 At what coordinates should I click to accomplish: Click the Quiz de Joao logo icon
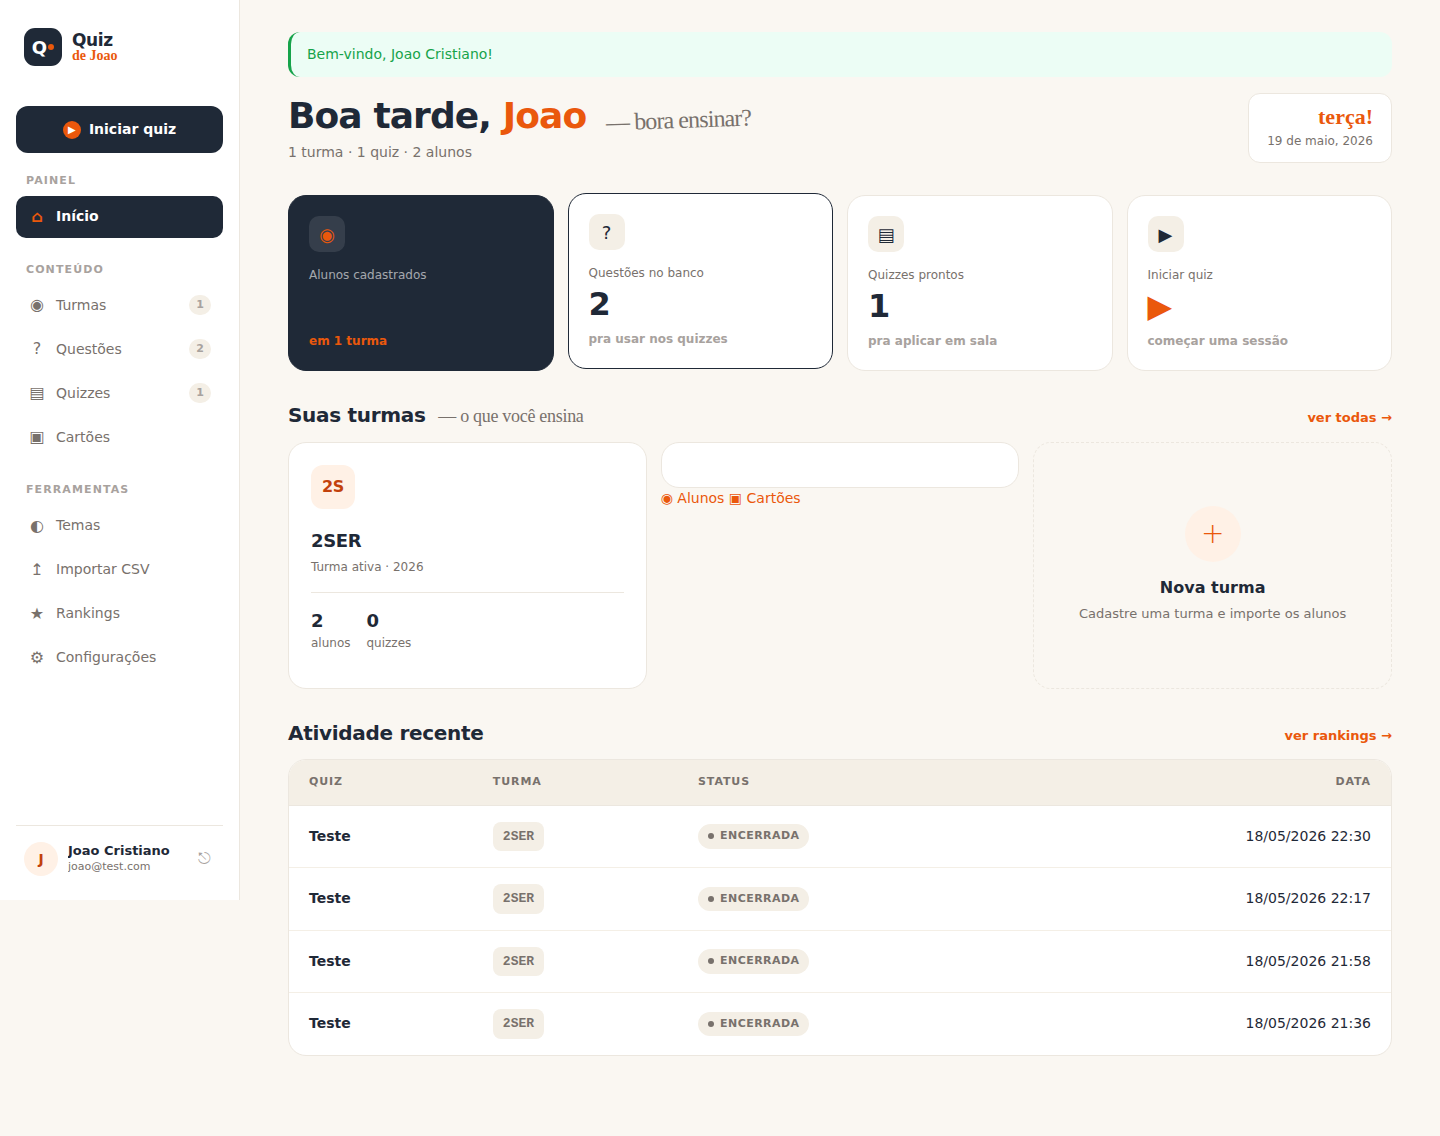point(43,47)
